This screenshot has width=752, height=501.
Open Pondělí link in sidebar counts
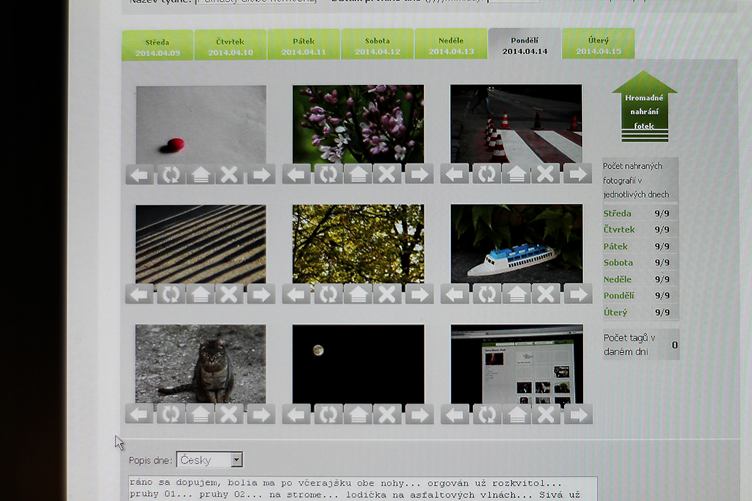pos(619,296)
